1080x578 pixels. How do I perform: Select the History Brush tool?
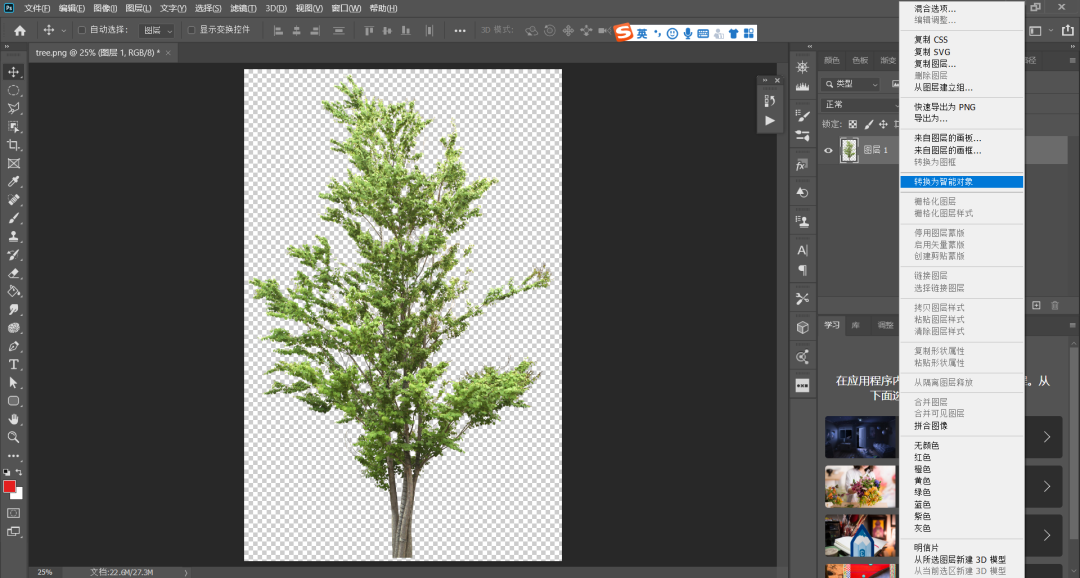[x=13, y=254]
